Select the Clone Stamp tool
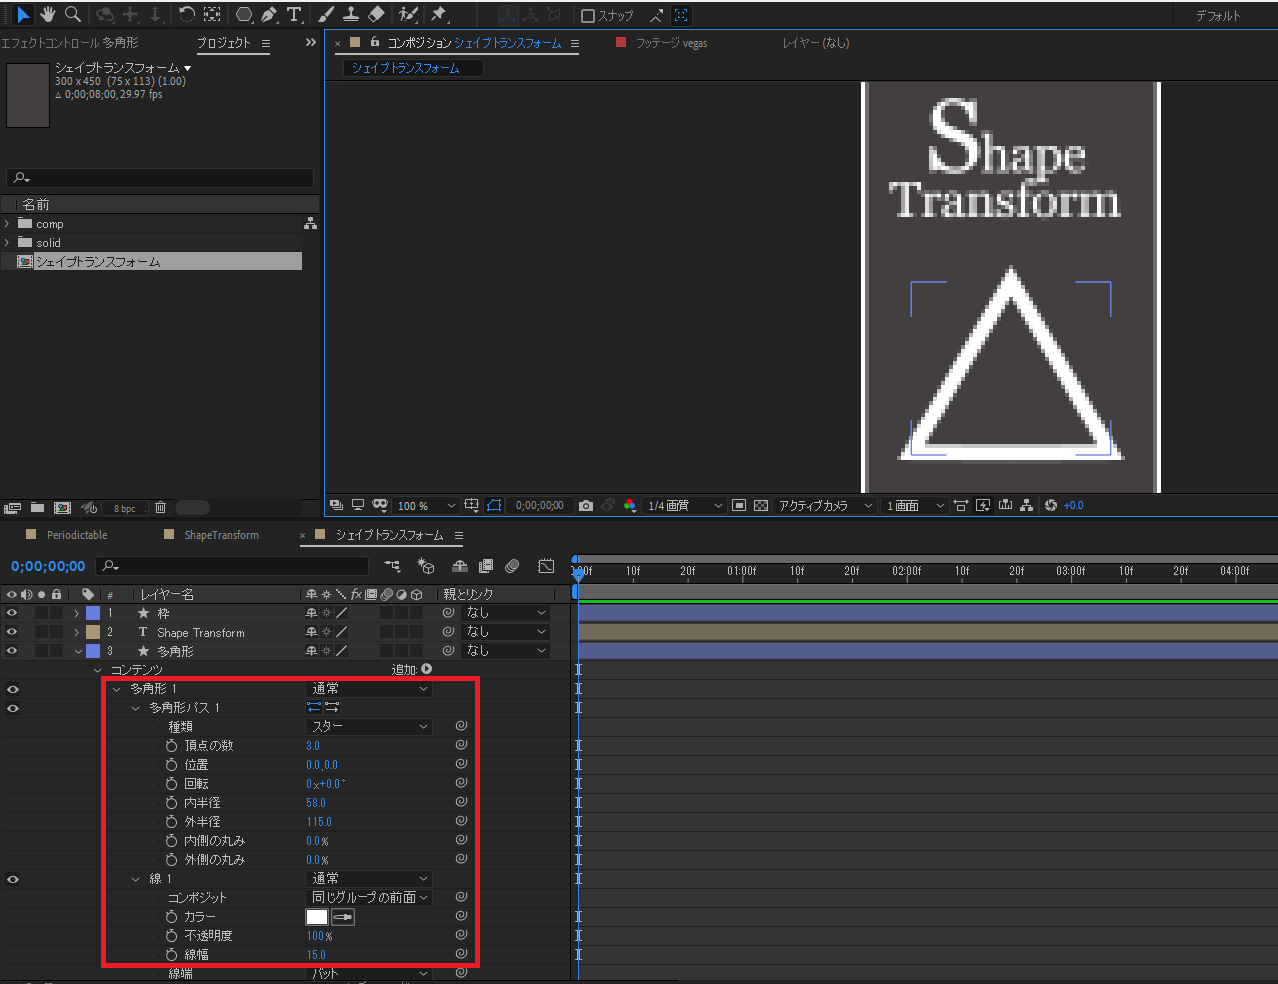The image size is (1278, 984). pos(351,15)
